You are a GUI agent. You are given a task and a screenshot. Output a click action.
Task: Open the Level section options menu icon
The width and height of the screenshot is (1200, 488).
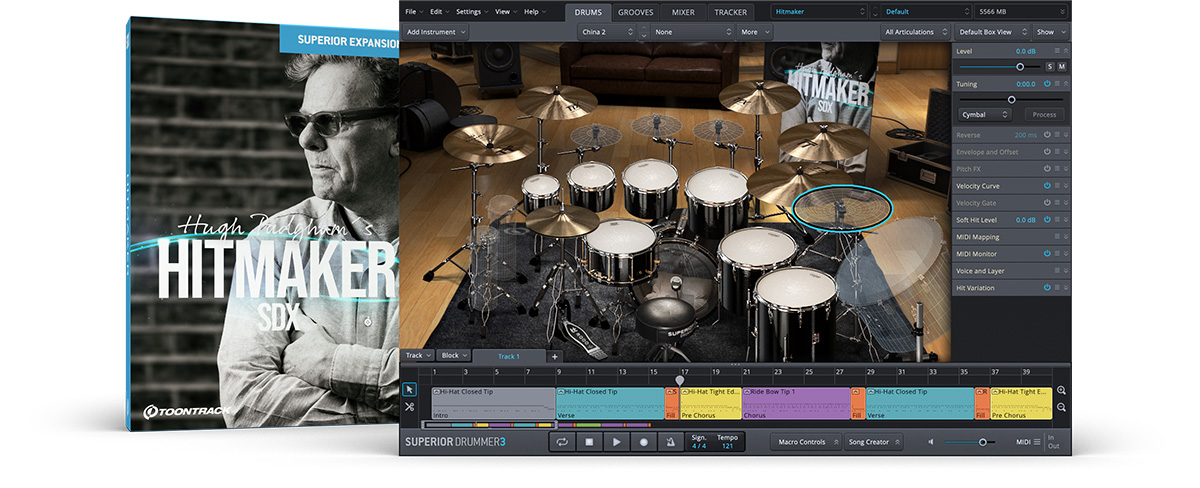click(1057, 51)
